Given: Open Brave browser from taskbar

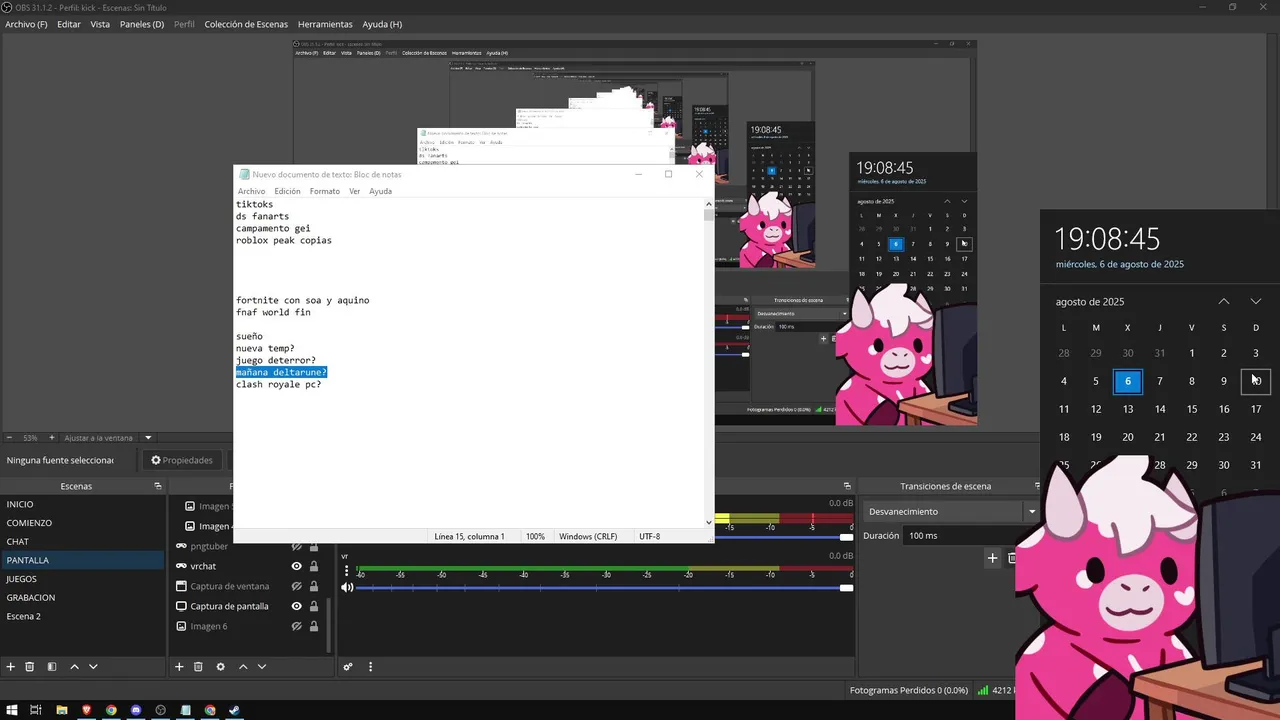Looking at the screenshot, I should (87, 710).
